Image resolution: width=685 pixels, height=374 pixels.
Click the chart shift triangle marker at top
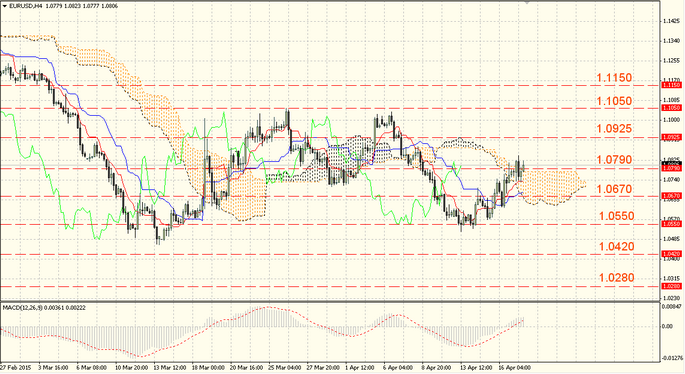click(x=528, y=2)
